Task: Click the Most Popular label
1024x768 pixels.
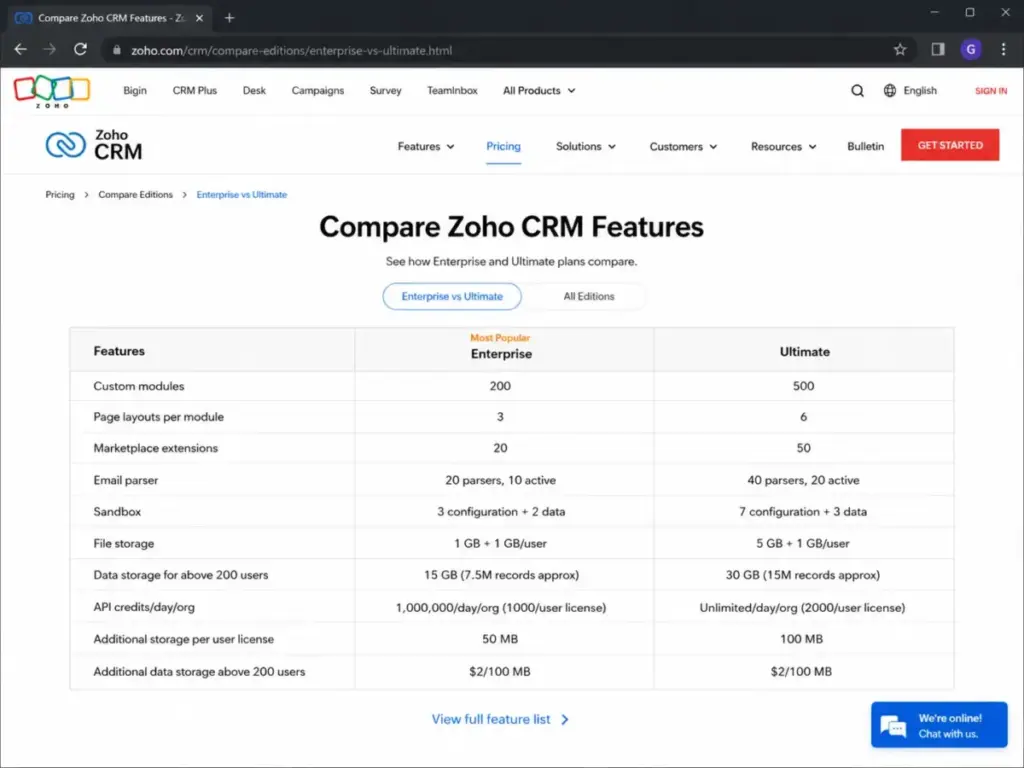Action: (x=500, y=338)
